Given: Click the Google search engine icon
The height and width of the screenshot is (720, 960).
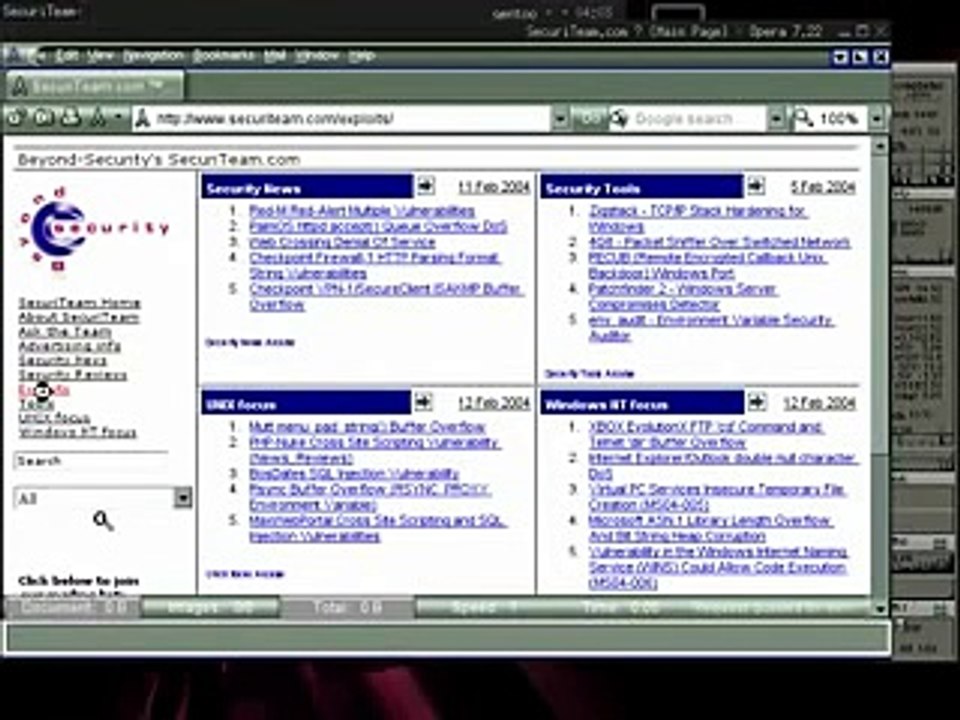Looking at the screenshot, I should [620, 118].
